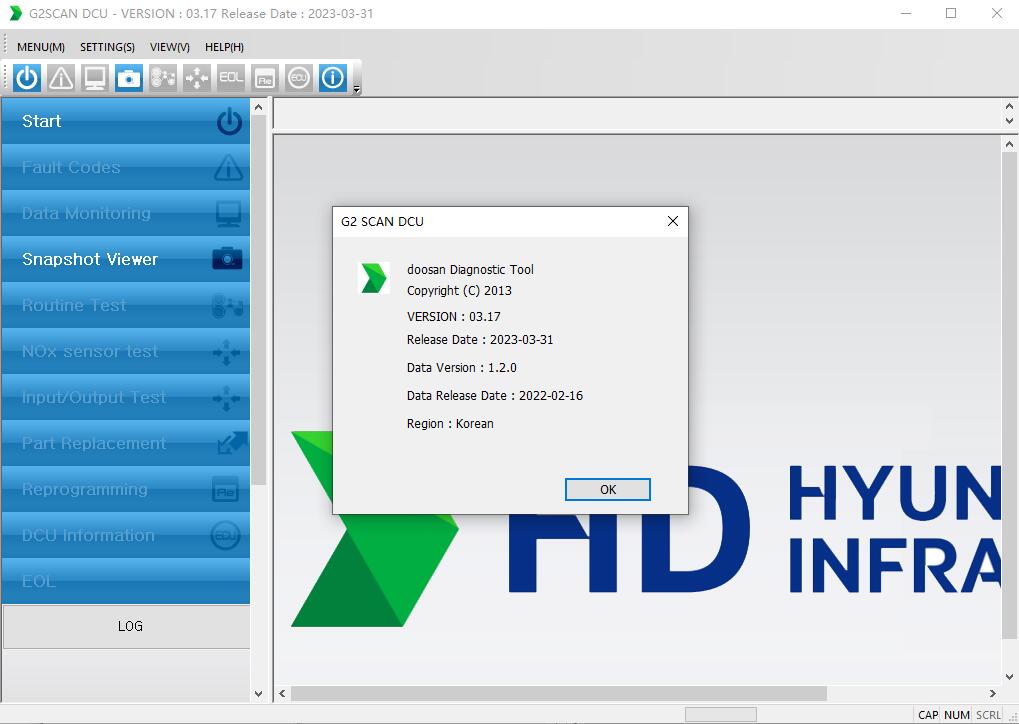Select Routine Test in the sidebar
Screen dimensions: 1019x724
pyautogui.click(x=125, y=305)
